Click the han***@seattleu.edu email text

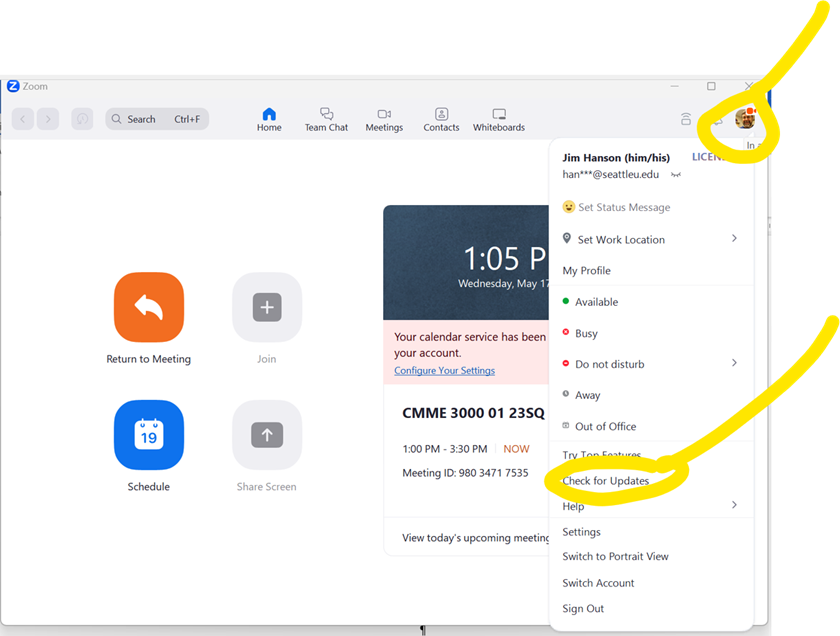pos(611,174)
